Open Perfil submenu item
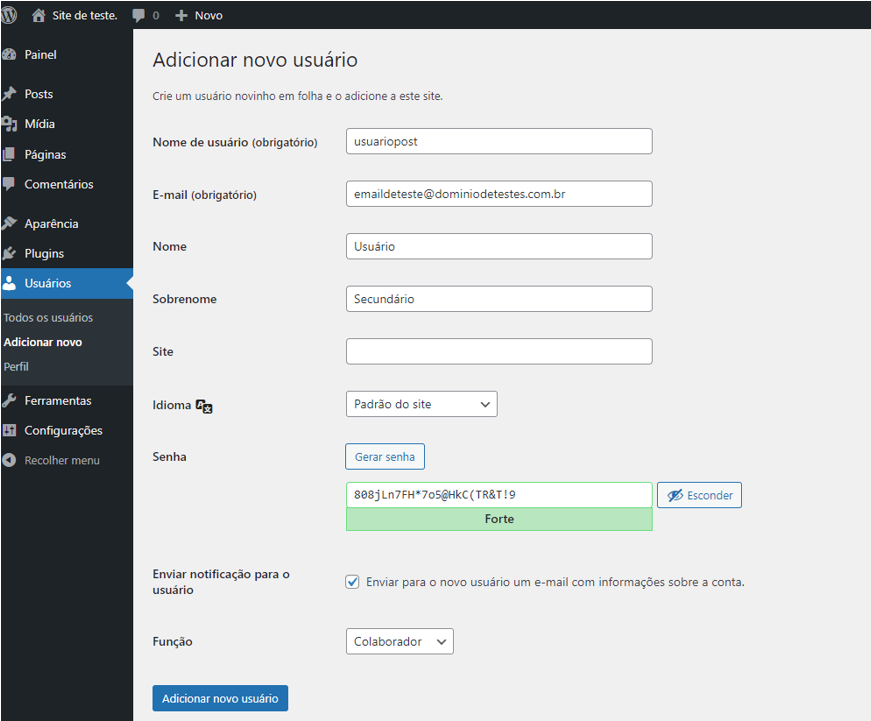Screen dimensions: 871x721 tap(16, 367)
